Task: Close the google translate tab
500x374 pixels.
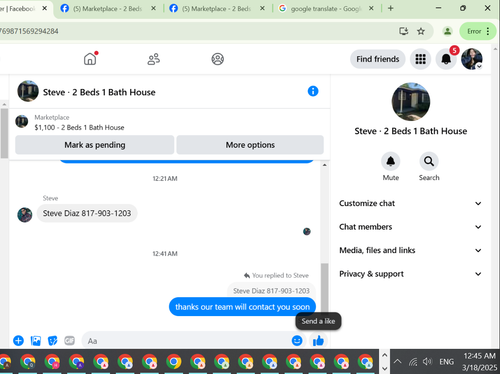Action: tap(371, 8)
